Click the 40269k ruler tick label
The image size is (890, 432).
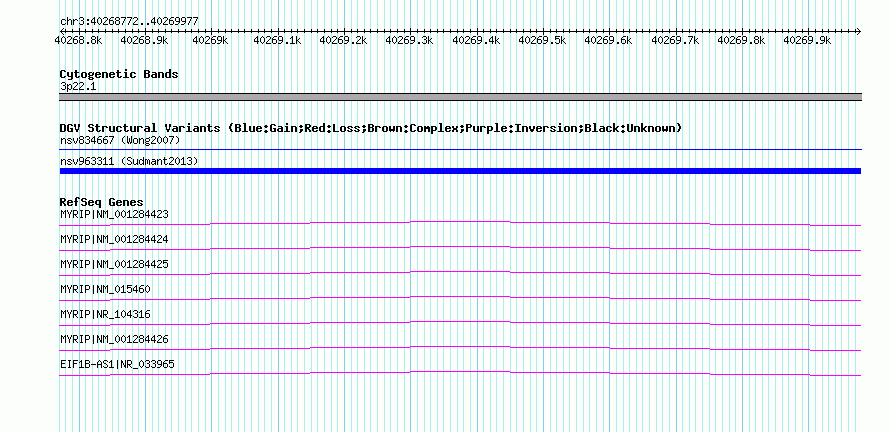210,40
